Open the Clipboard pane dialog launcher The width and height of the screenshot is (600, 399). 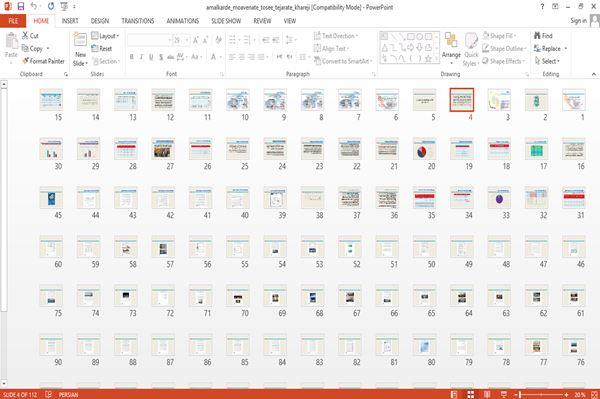pos(66,74)
